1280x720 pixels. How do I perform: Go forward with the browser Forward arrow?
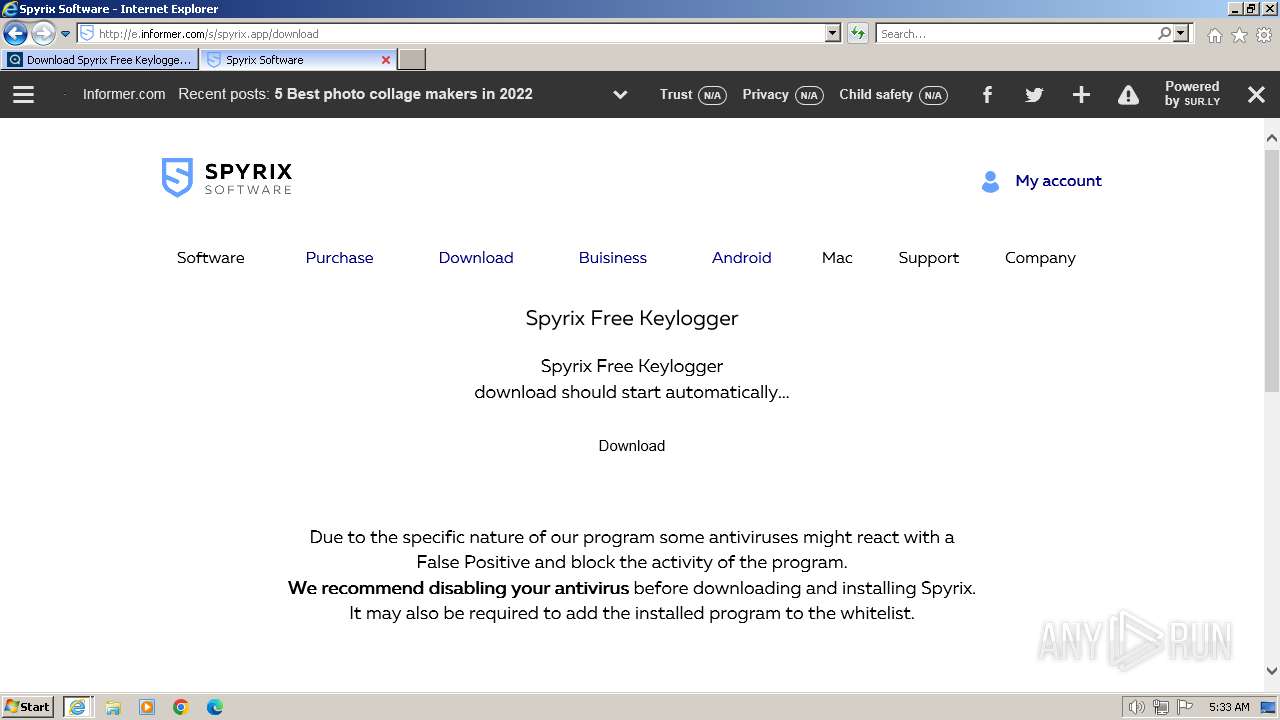[x=43, y=33]
